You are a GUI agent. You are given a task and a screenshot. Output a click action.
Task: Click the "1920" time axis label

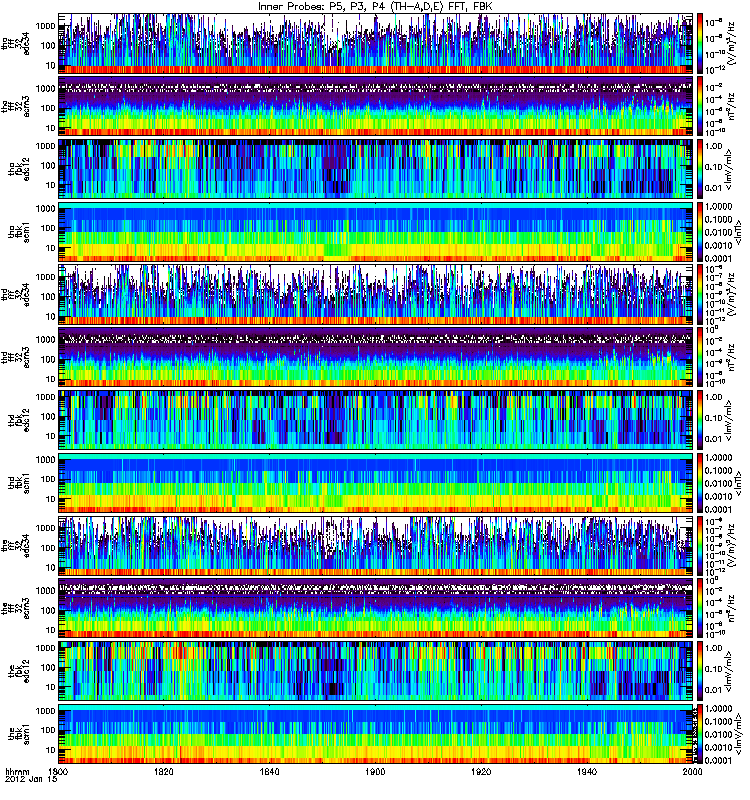pyautogui.click(x=481, y=771)
